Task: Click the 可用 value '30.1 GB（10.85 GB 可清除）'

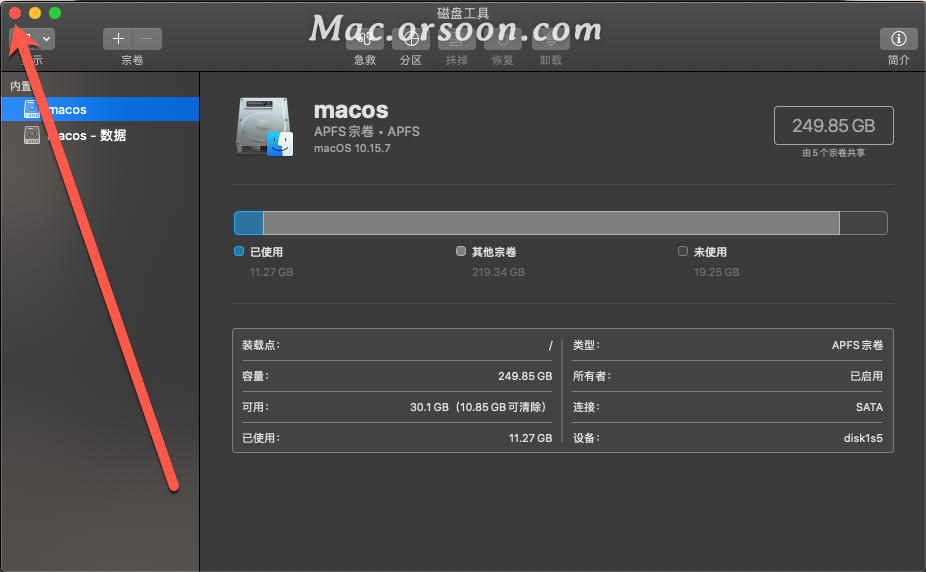Action: 480,407
